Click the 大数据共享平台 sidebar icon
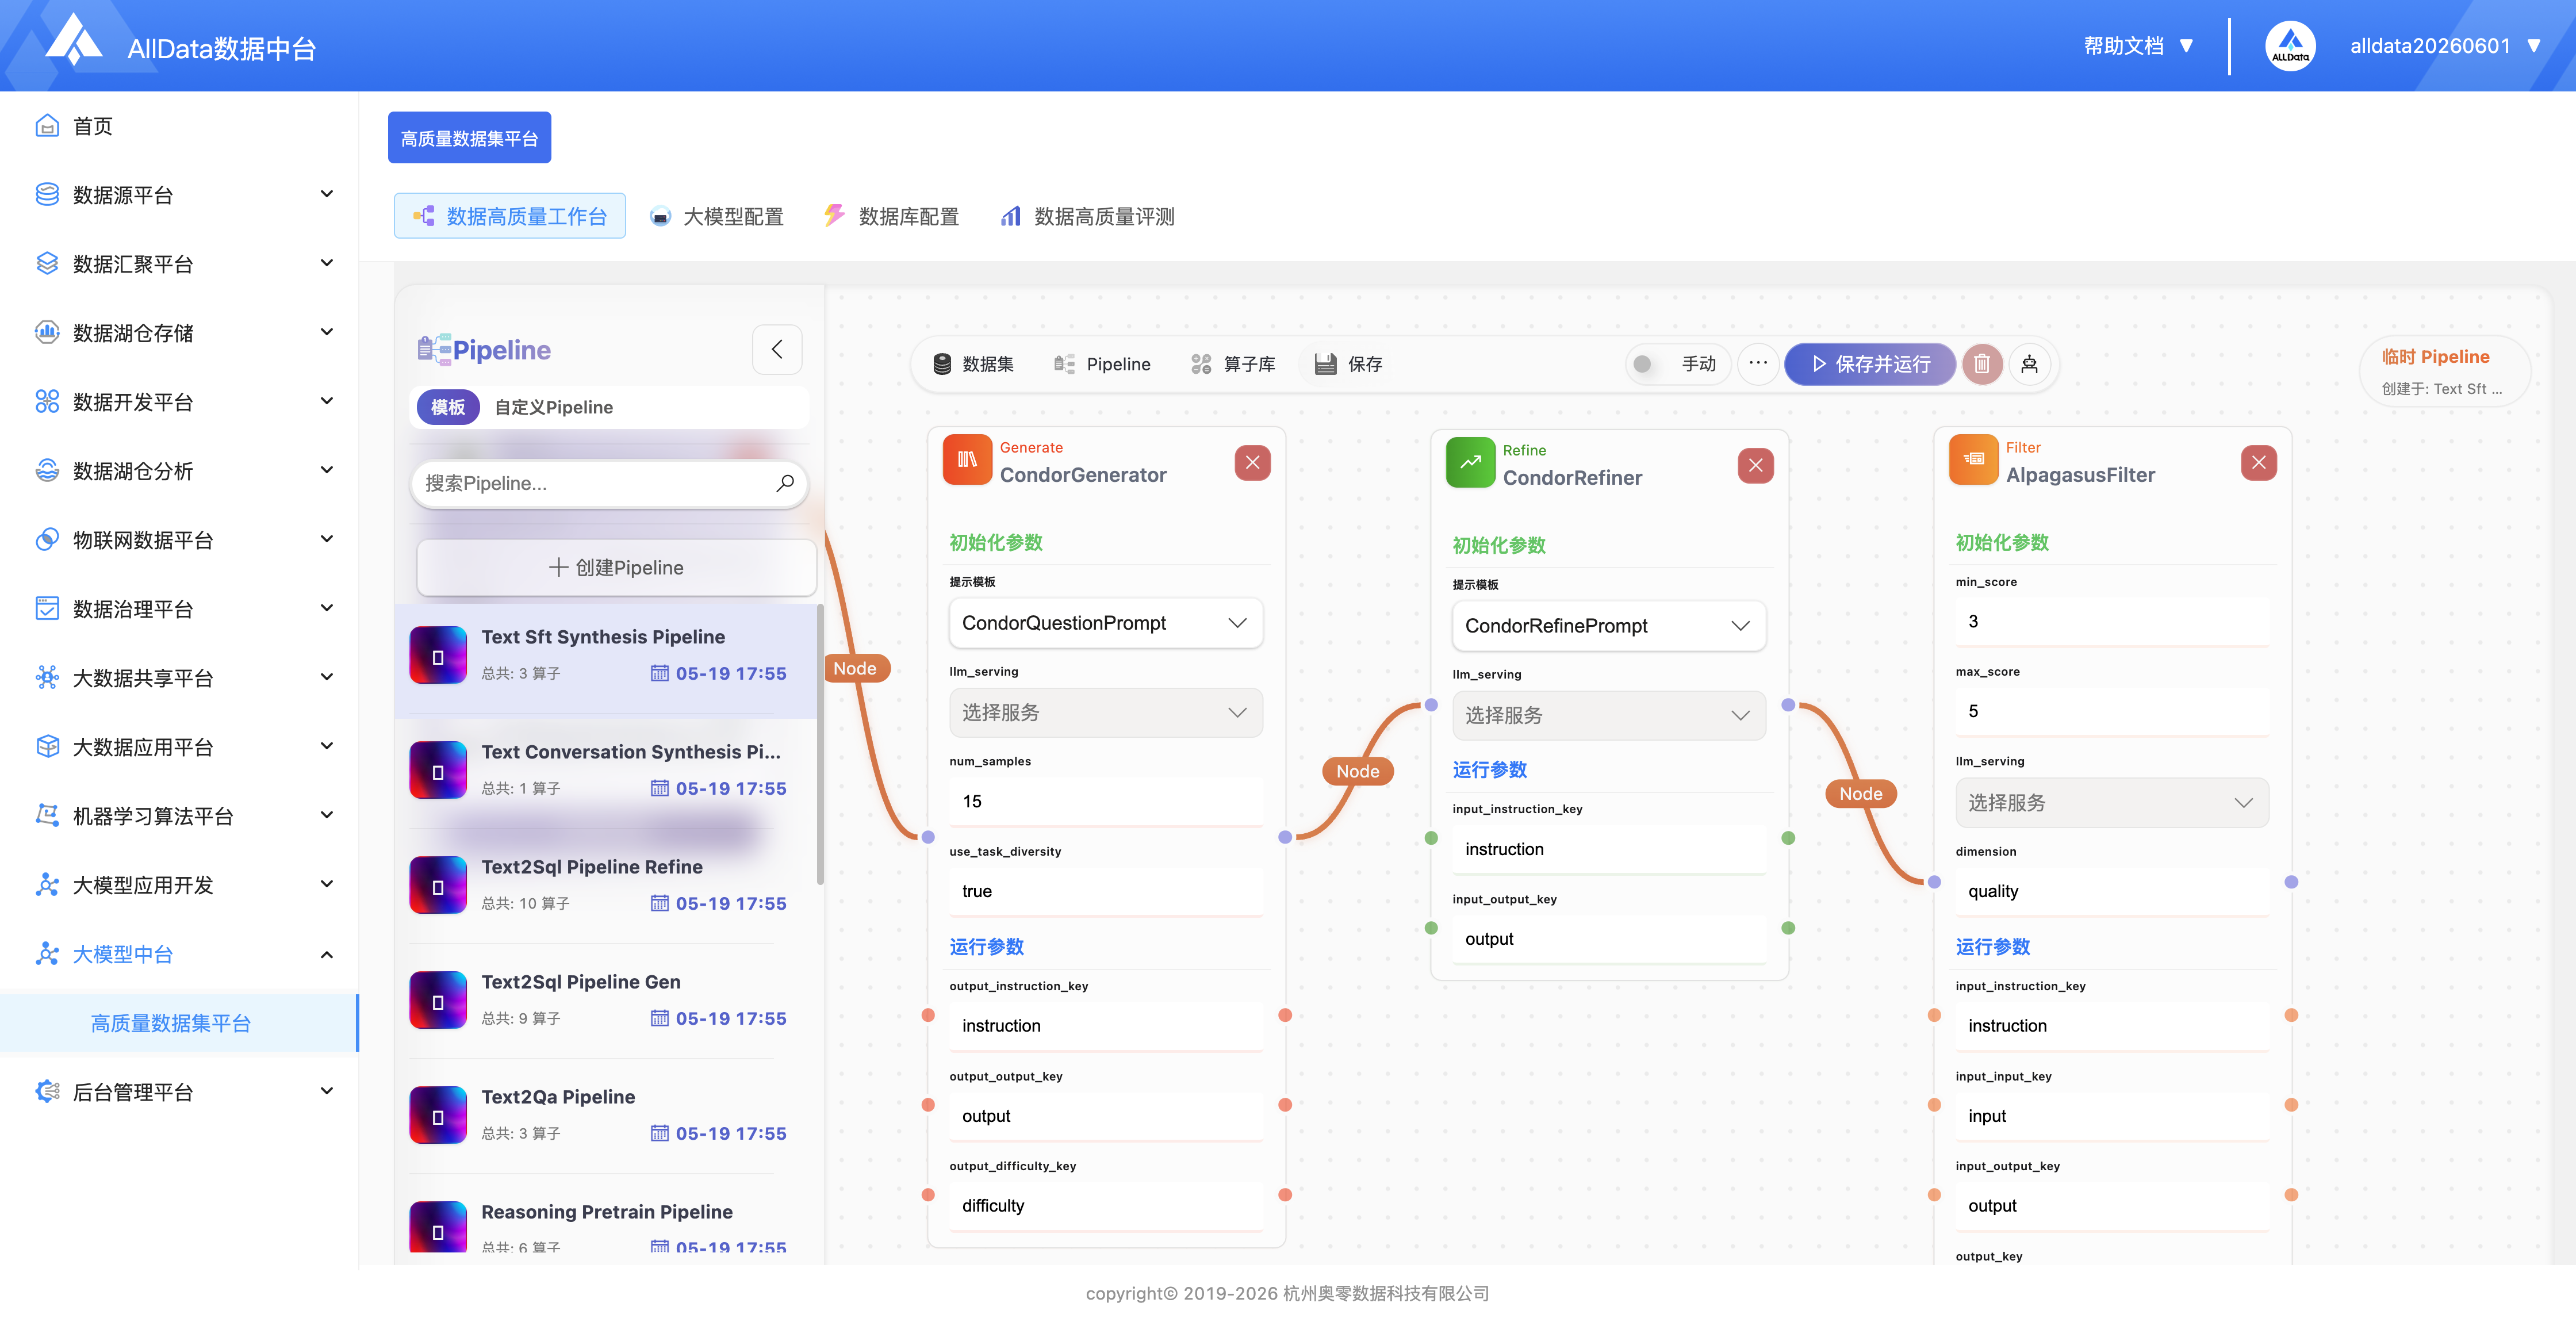 point(47,678)
